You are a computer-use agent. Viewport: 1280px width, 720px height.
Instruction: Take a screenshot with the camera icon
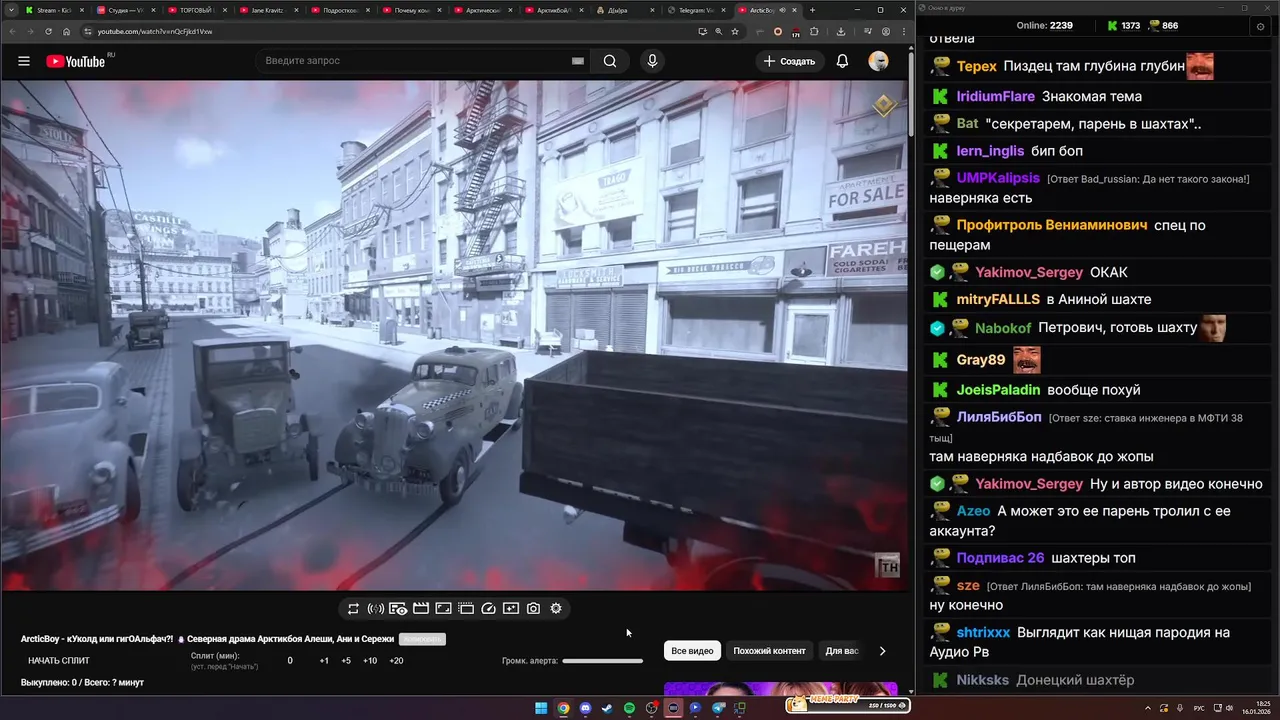tap(533, 608)
